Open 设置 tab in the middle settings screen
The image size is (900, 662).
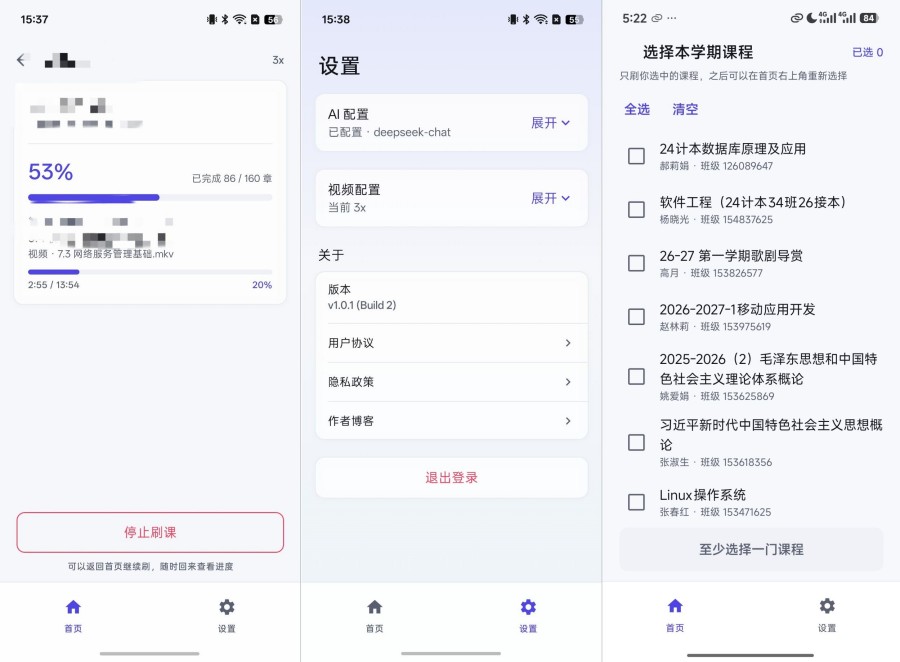pos(528,615)
